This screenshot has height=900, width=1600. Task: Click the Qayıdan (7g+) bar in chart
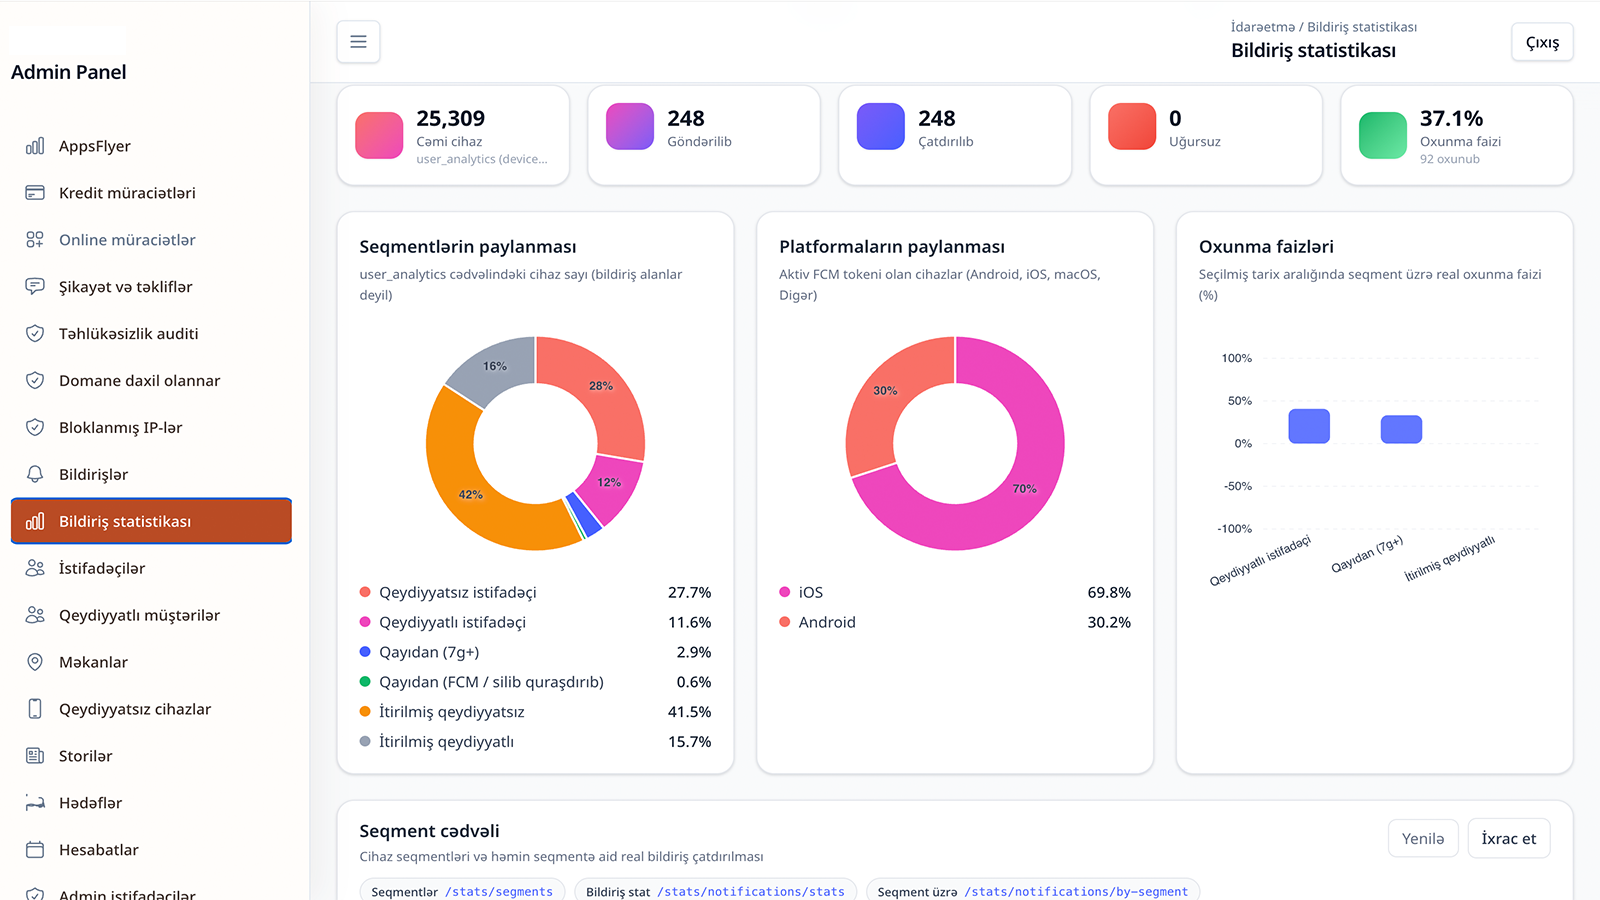point(1401,429)
